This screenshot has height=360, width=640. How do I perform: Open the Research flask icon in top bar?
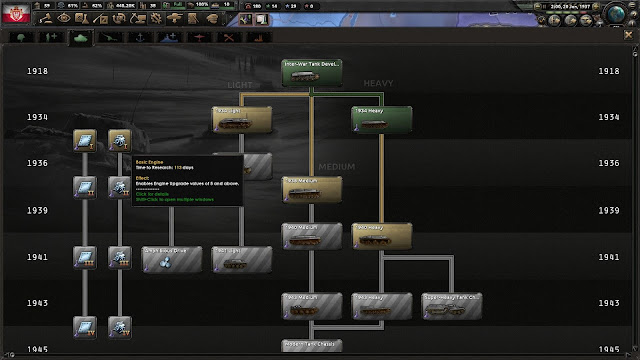82,18
